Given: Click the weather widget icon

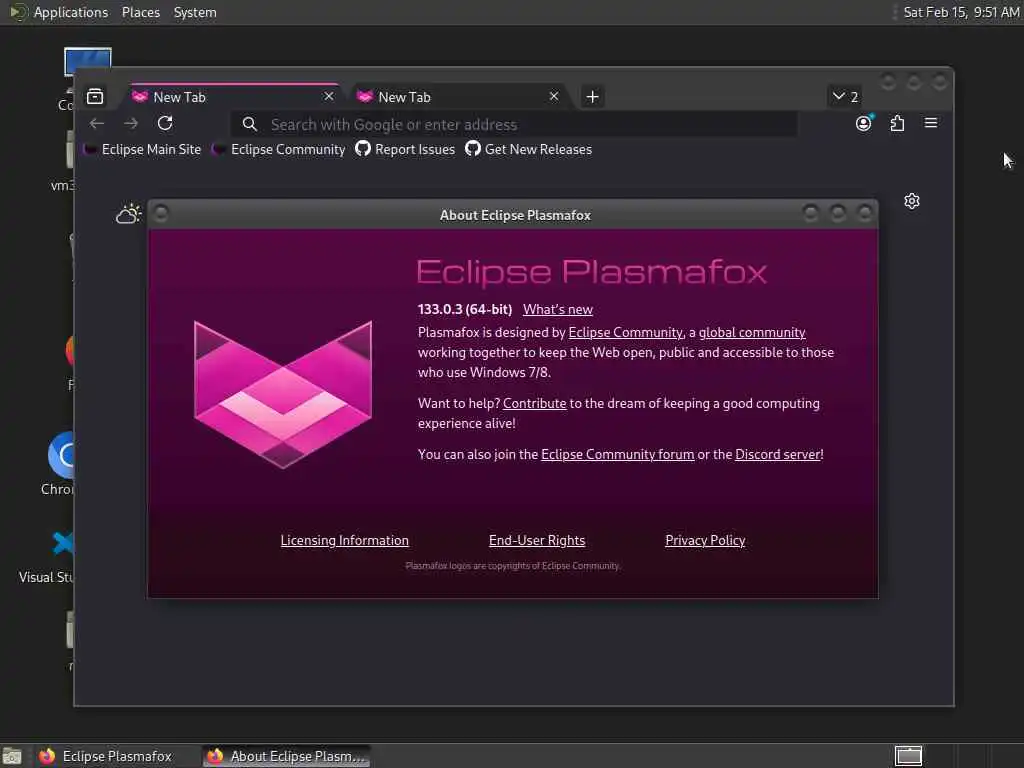Looking at the screenshot, I should tap(129, 214).
